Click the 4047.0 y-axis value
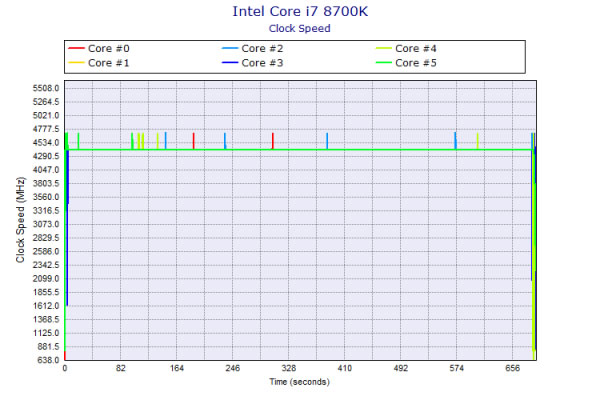This screenshot has height=400, width=600. click(46, 170)
